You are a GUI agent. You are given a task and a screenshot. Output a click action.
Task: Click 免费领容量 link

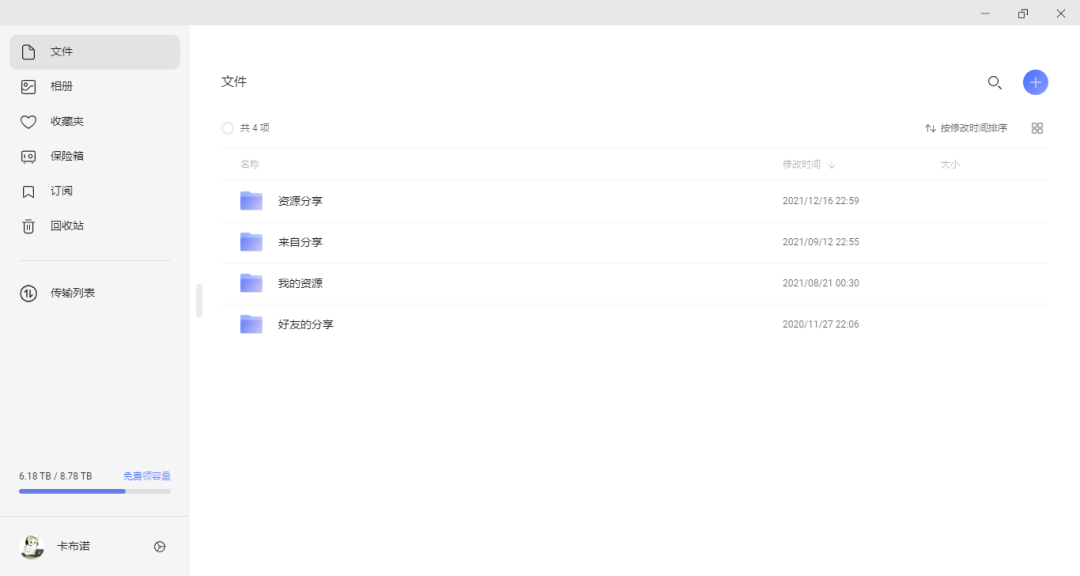click(147, 476)
